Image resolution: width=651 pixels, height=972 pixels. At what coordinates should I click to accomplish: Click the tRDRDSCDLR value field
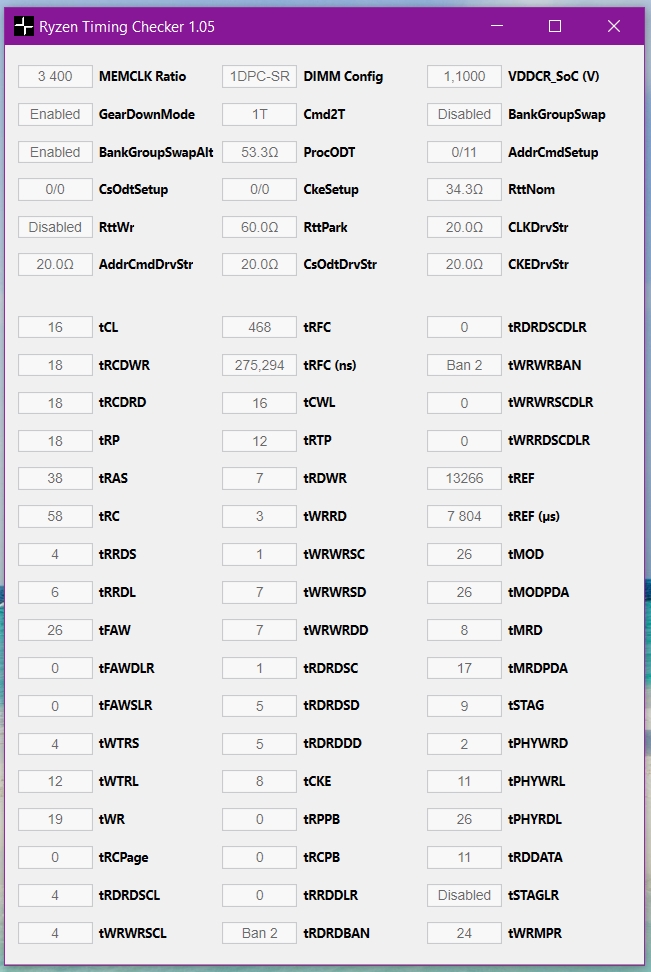pos(464,327)
